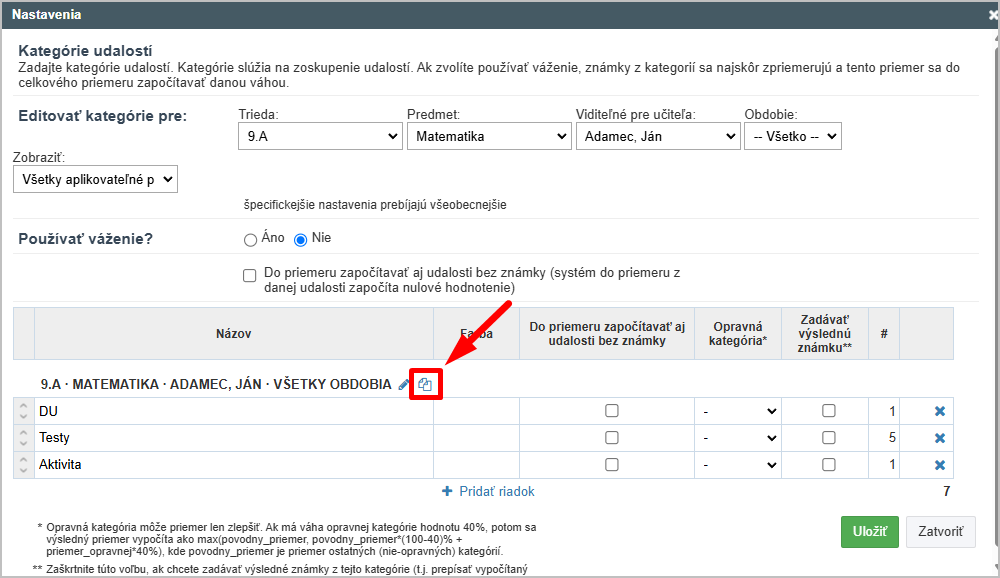Expand the Obdobie dropdown
This screenshot has width=1000, height=578.
(x=792, y=136)
